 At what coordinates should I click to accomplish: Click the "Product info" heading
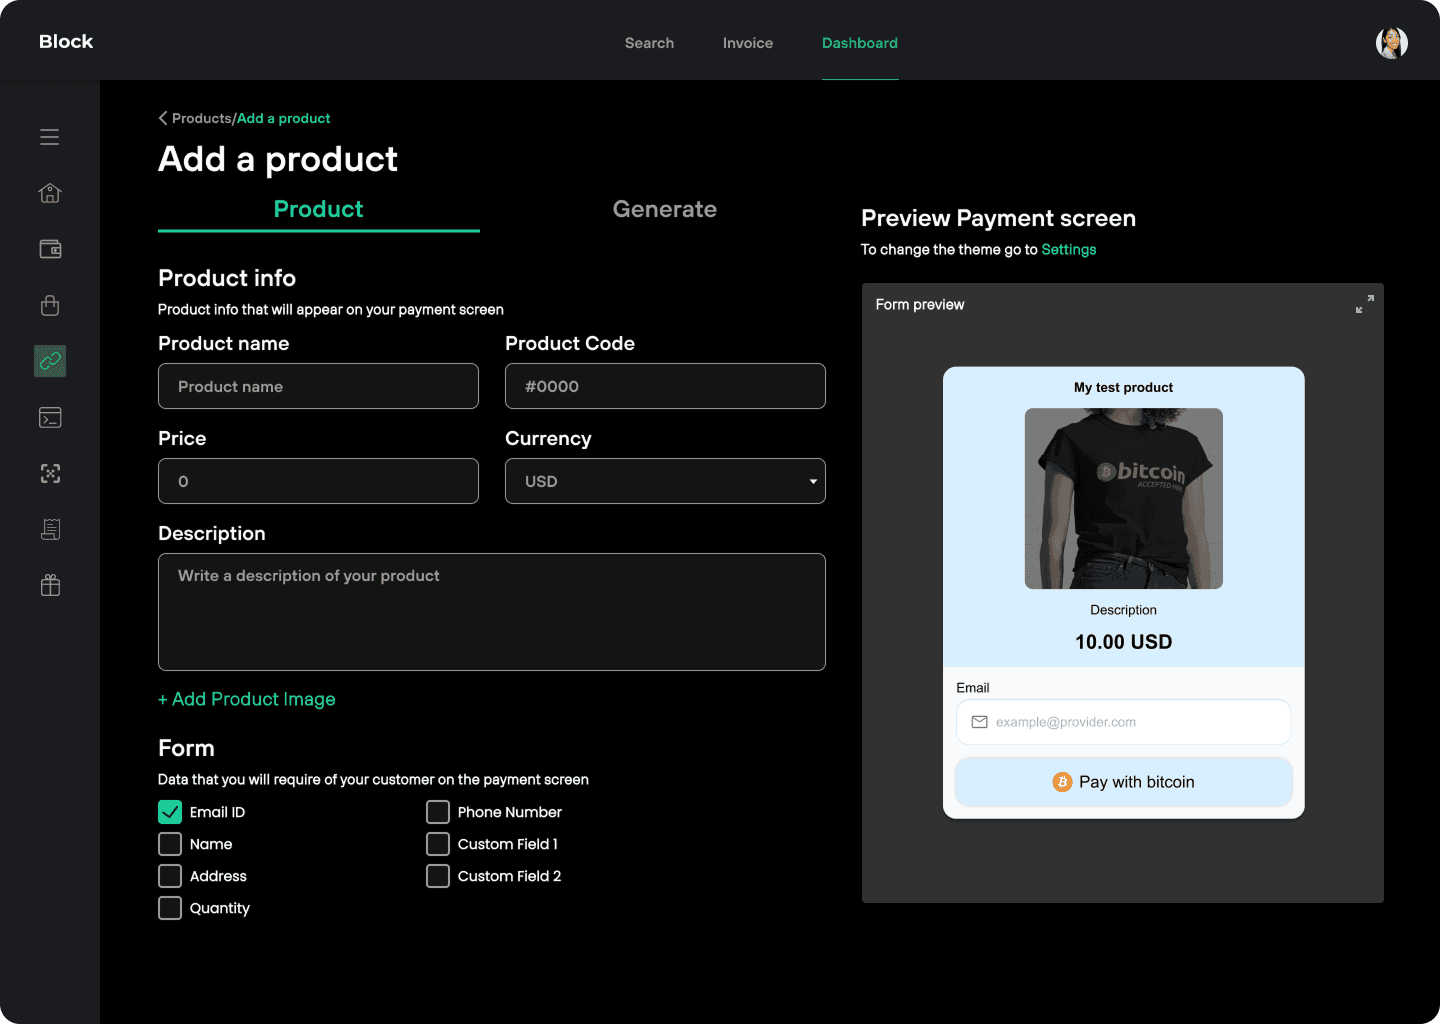click(x=227, y=278)
